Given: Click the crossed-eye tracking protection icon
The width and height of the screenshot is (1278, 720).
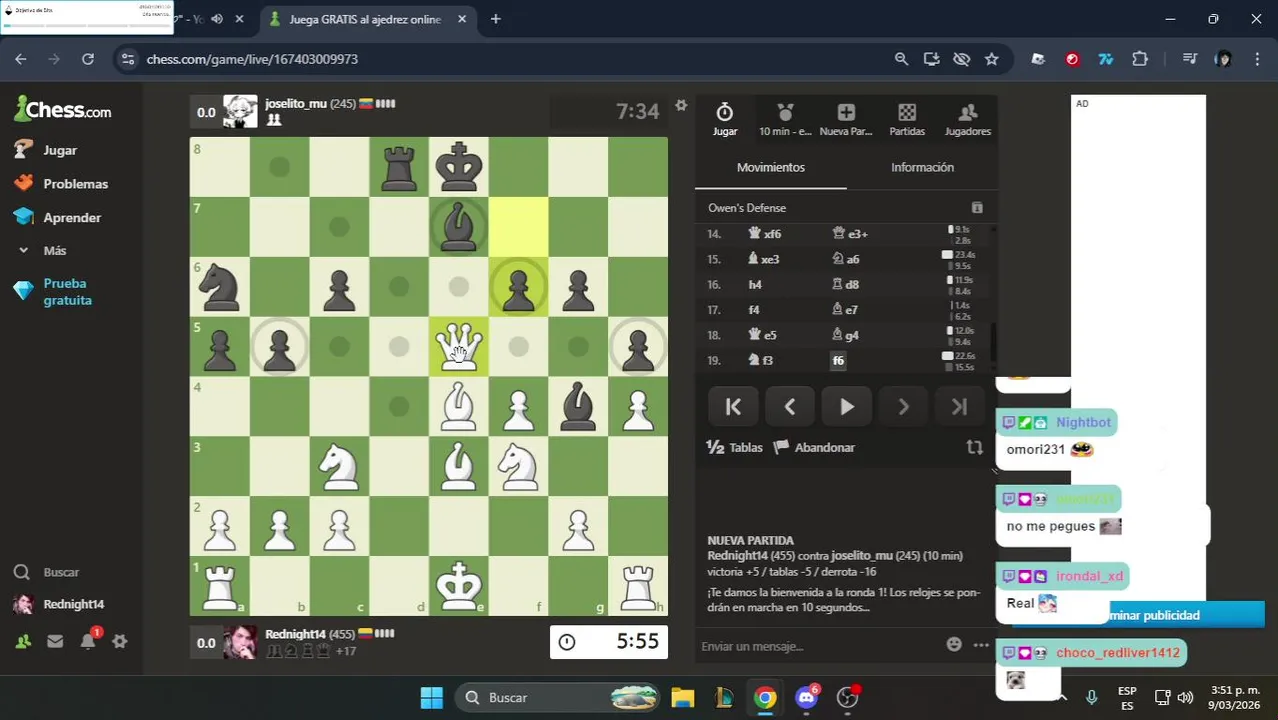Looking at the screenshot, I should coord(961,59).
